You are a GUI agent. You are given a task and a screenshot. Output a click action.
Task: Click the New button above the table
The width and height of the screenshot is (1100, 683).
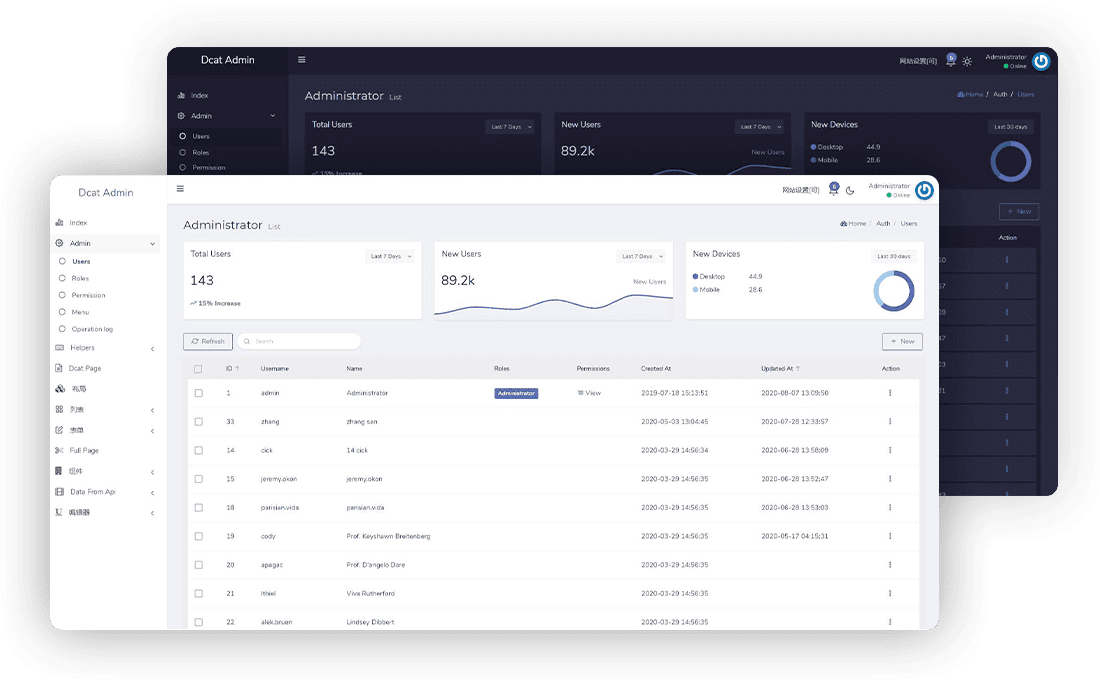point(902,341)
